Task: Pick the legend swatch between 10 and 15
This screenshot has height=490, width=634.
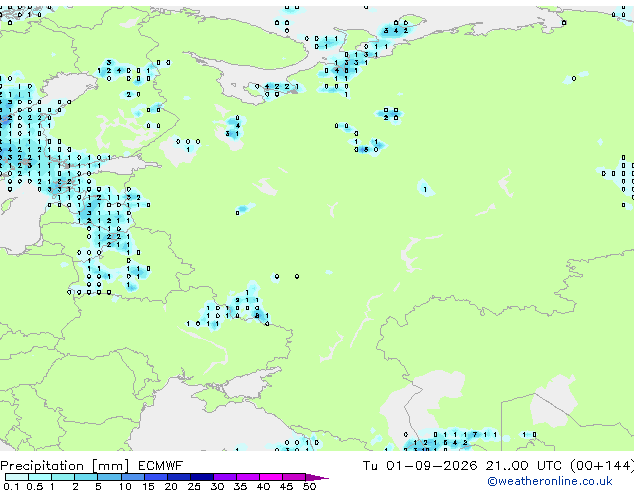Action: tap(132, 477)
